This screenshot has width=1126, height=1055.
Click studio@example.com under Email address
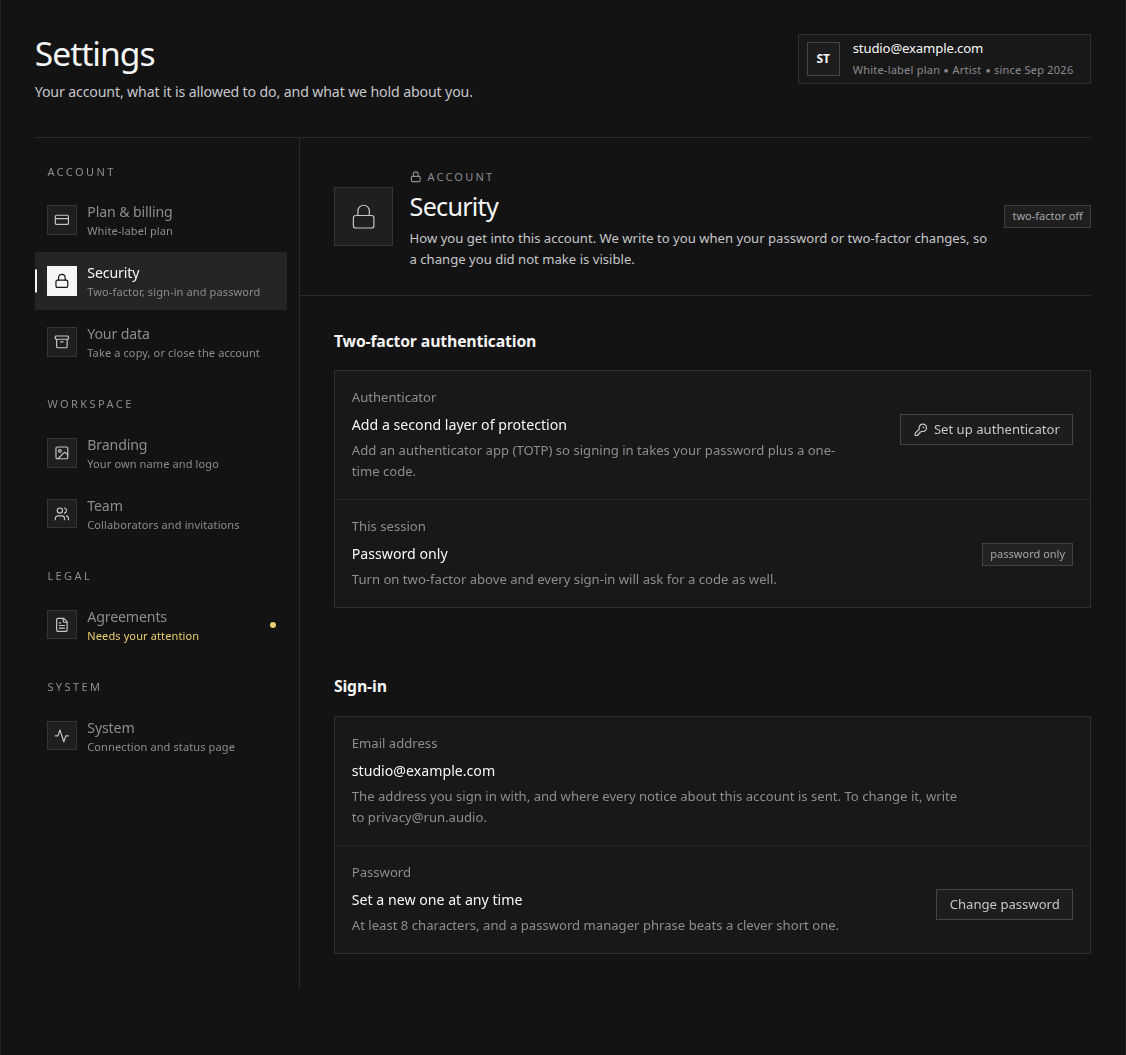coord(423,771)
